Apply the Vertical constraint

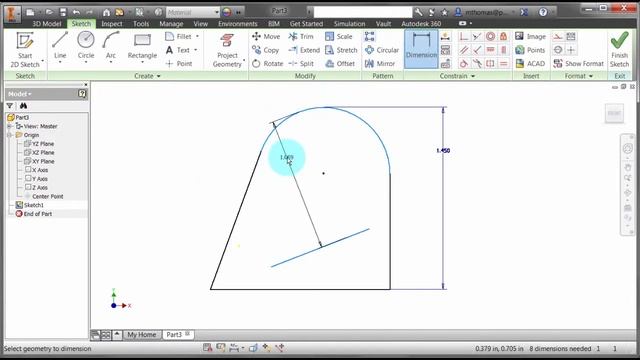504,50
